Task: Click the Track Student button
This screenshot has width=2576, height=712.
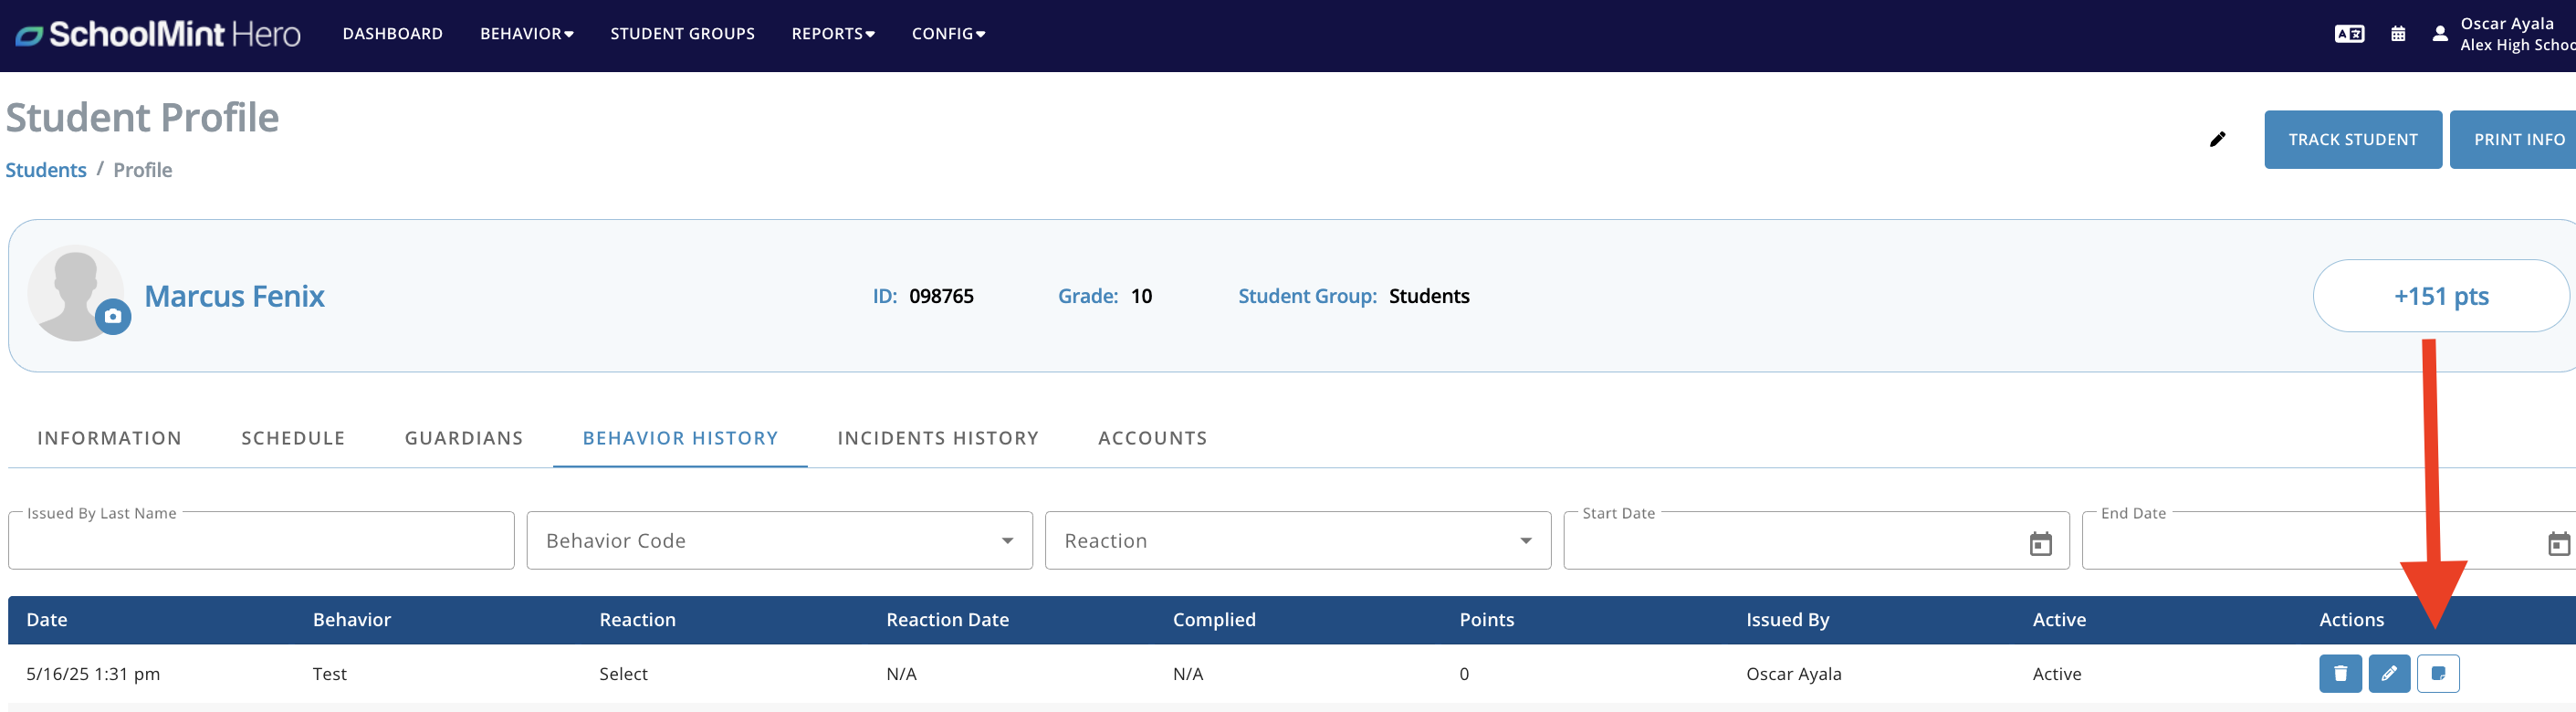Action: [2352, 139]
